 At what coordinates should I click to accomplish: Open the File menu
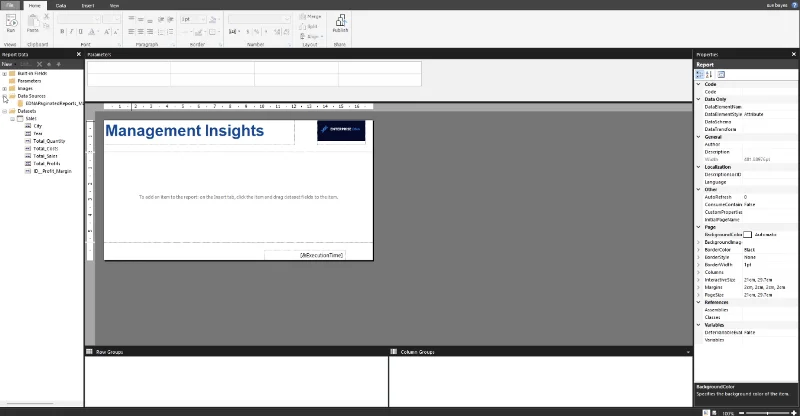coord(10,5)
